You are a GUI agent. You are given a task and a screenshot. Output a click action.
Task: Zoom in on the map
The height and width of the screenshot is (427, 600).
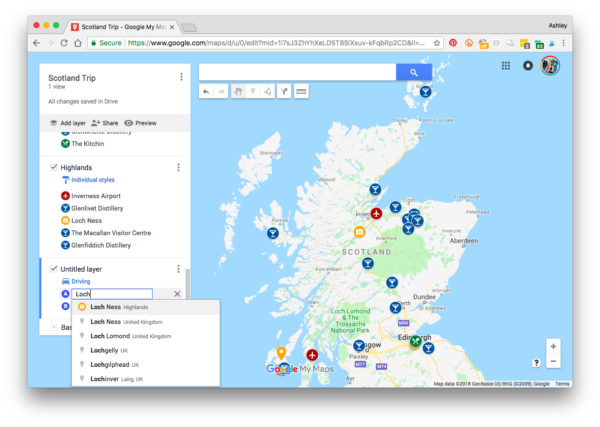(553, 346)
